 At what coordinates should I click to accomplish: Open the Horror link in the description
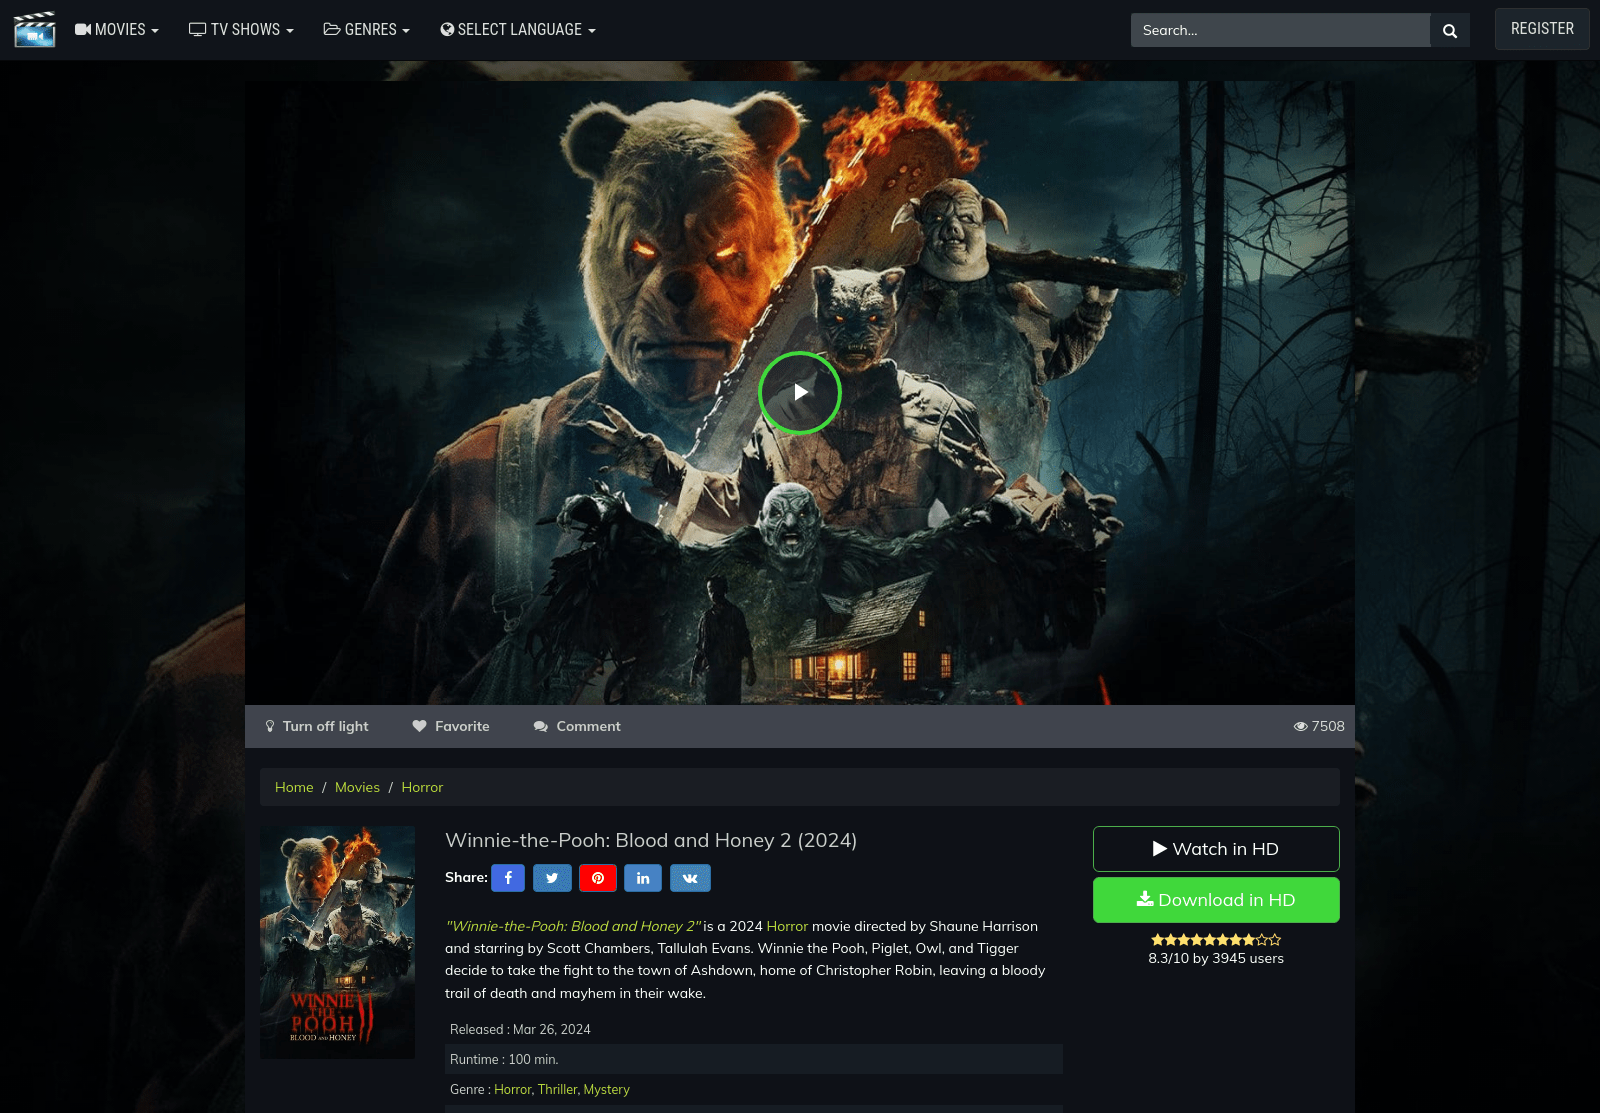click(787, 926)
